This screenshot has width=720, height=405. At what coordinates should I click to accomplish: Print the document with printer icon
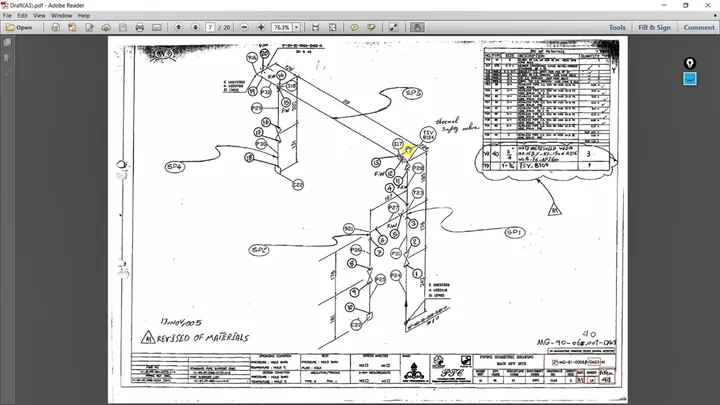[x=140, y=28]
